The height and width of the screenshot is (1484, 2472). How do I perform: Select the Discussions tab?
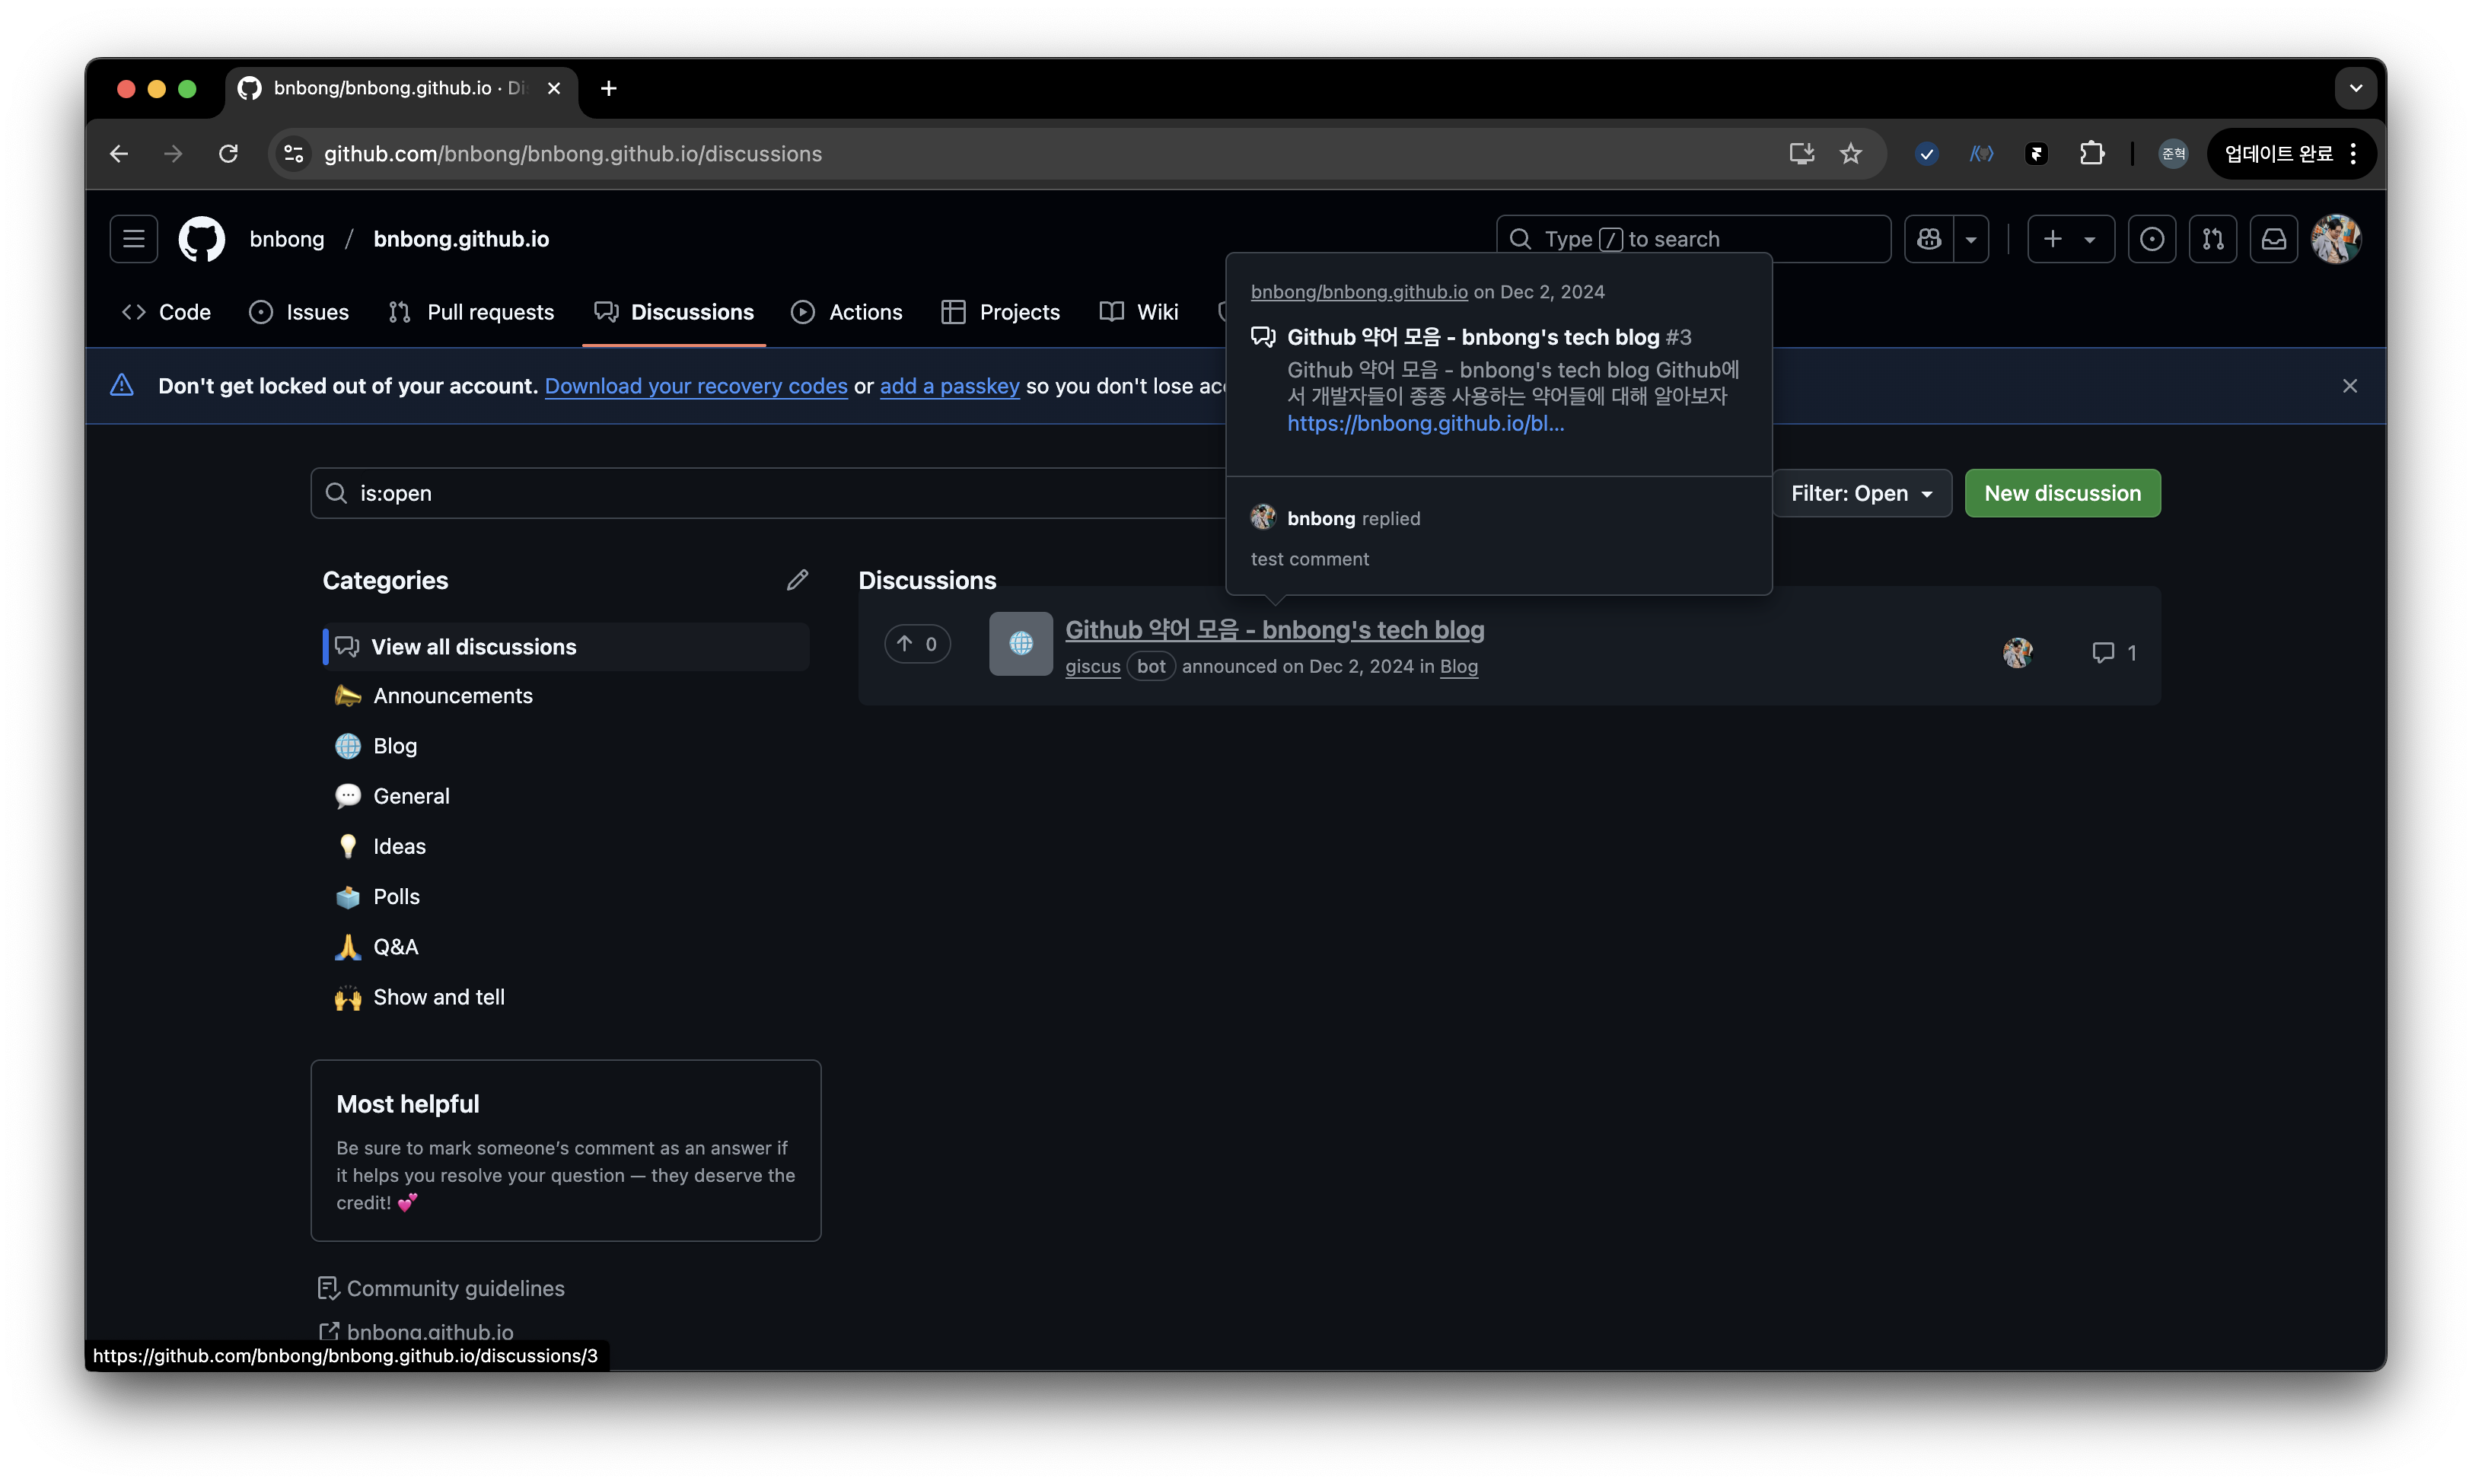(x=674, y=312)
